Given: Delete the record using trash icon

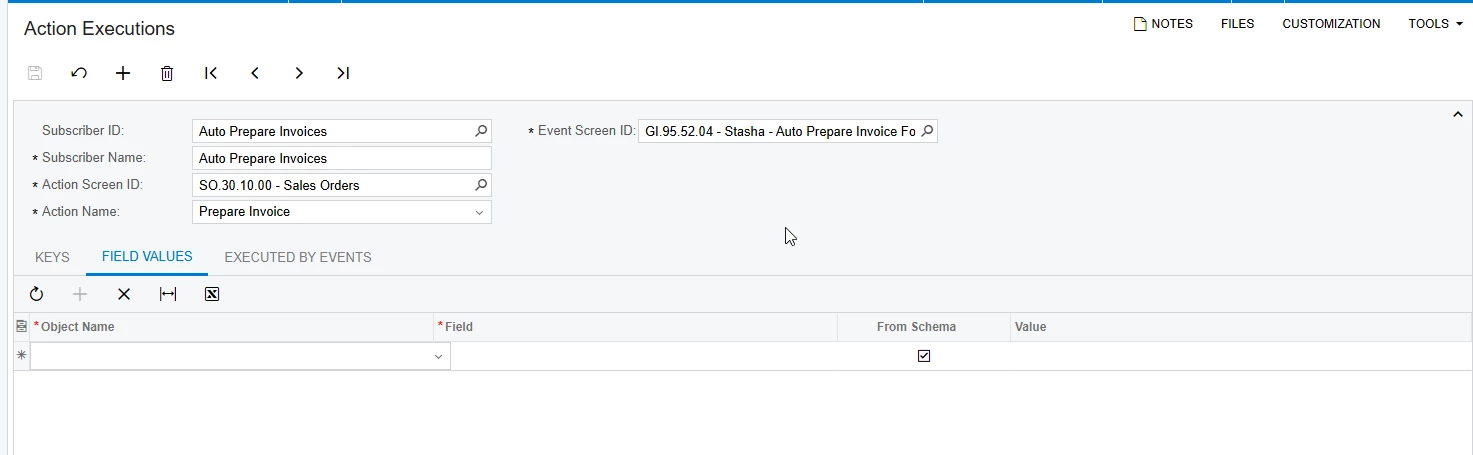Looking at the screenshot, I should pos(167,73).
